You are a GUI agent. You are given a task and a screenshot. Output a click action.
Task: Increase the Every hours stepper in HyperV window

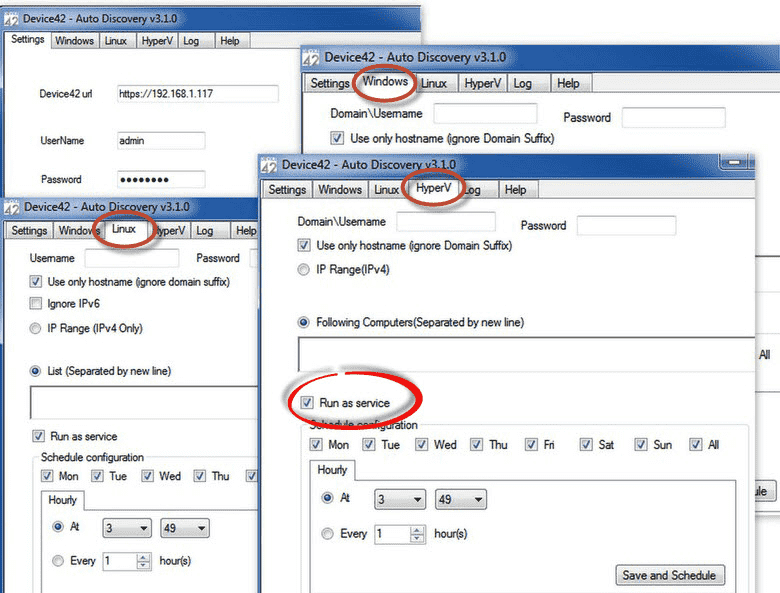coord(417,530)
